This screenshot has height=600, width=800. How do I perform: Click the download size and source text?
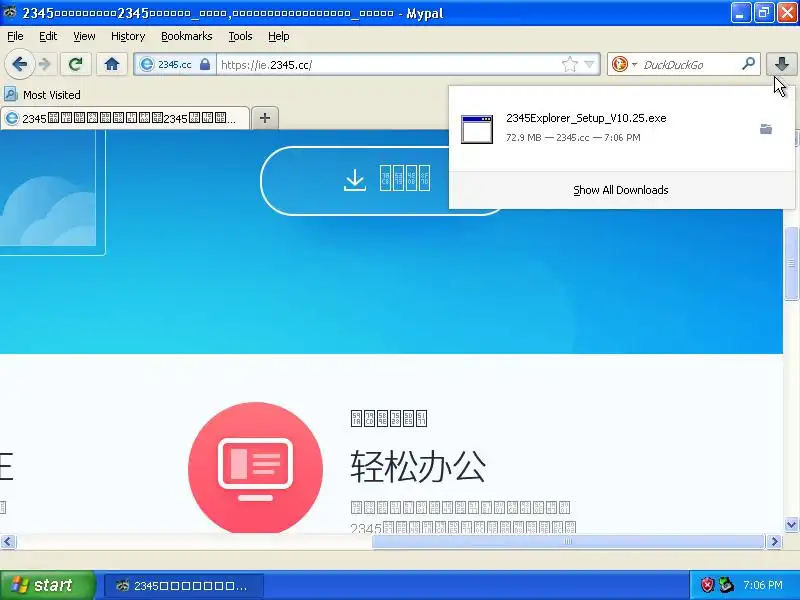pos(573,138)
